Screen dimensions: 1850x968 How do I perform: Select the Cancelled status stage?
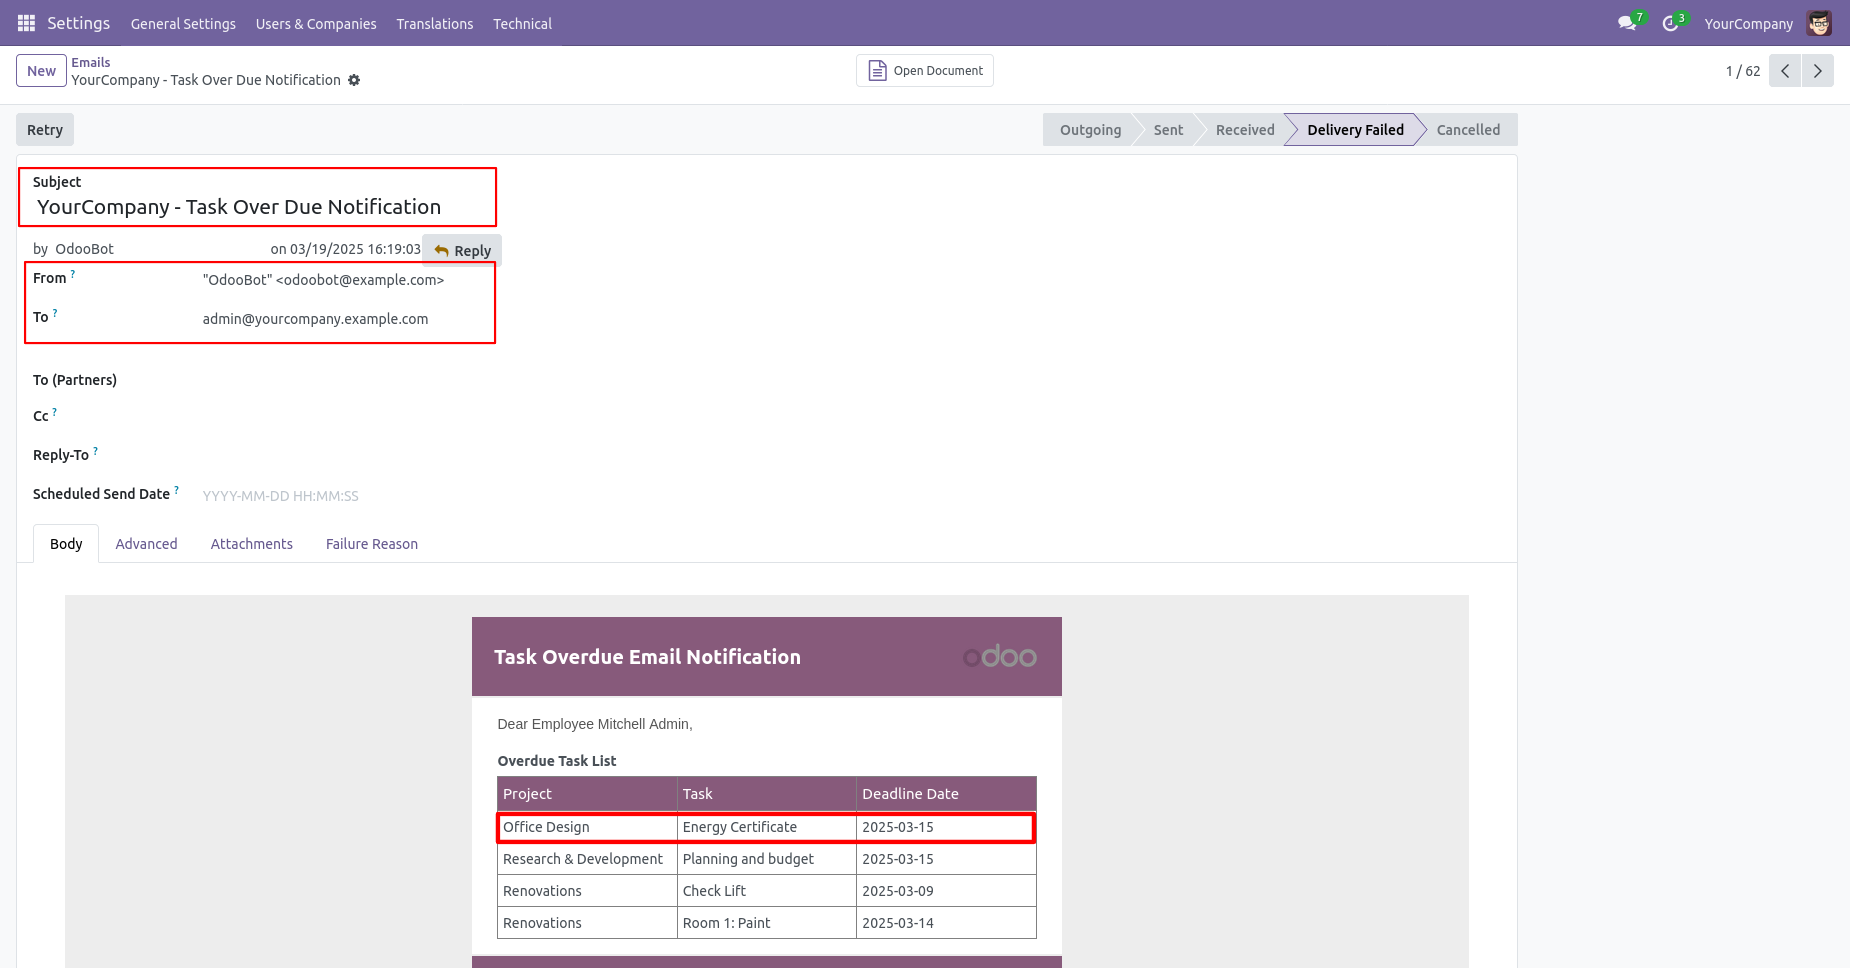1468,130
